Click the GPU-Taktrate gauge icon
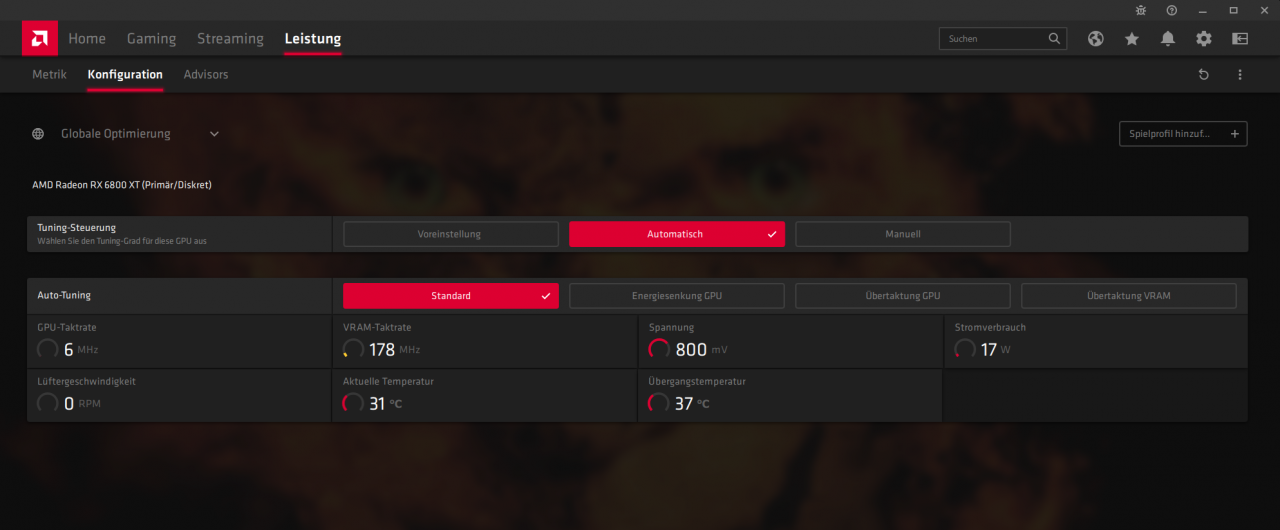 click(47, 349)
